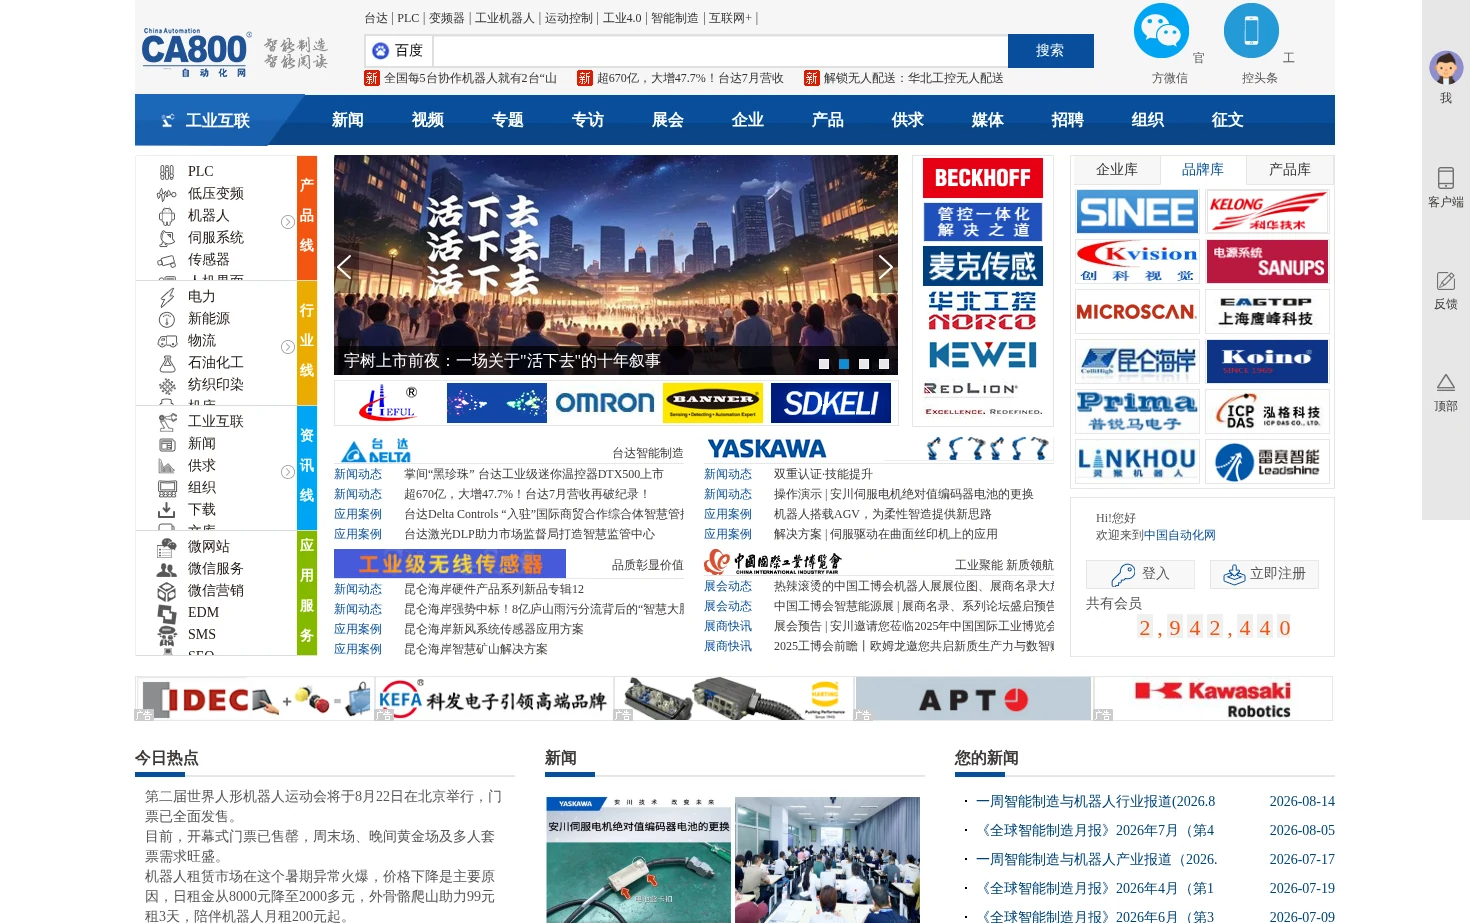Click the SINEE brand logo
Image resolution: width=1470 pixels, height=923 pixels.
click(x=1137, y=212)
